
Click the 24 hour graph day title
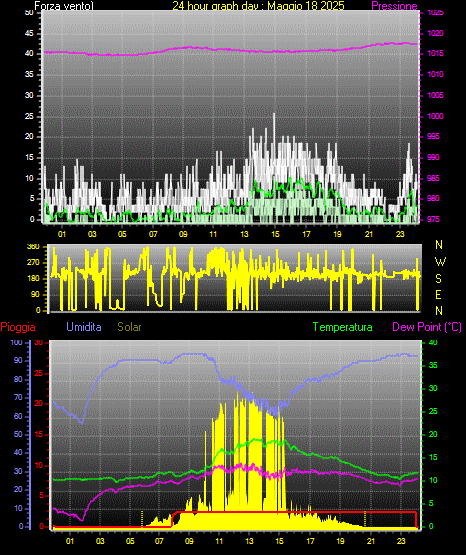click(x=258, y=6)
